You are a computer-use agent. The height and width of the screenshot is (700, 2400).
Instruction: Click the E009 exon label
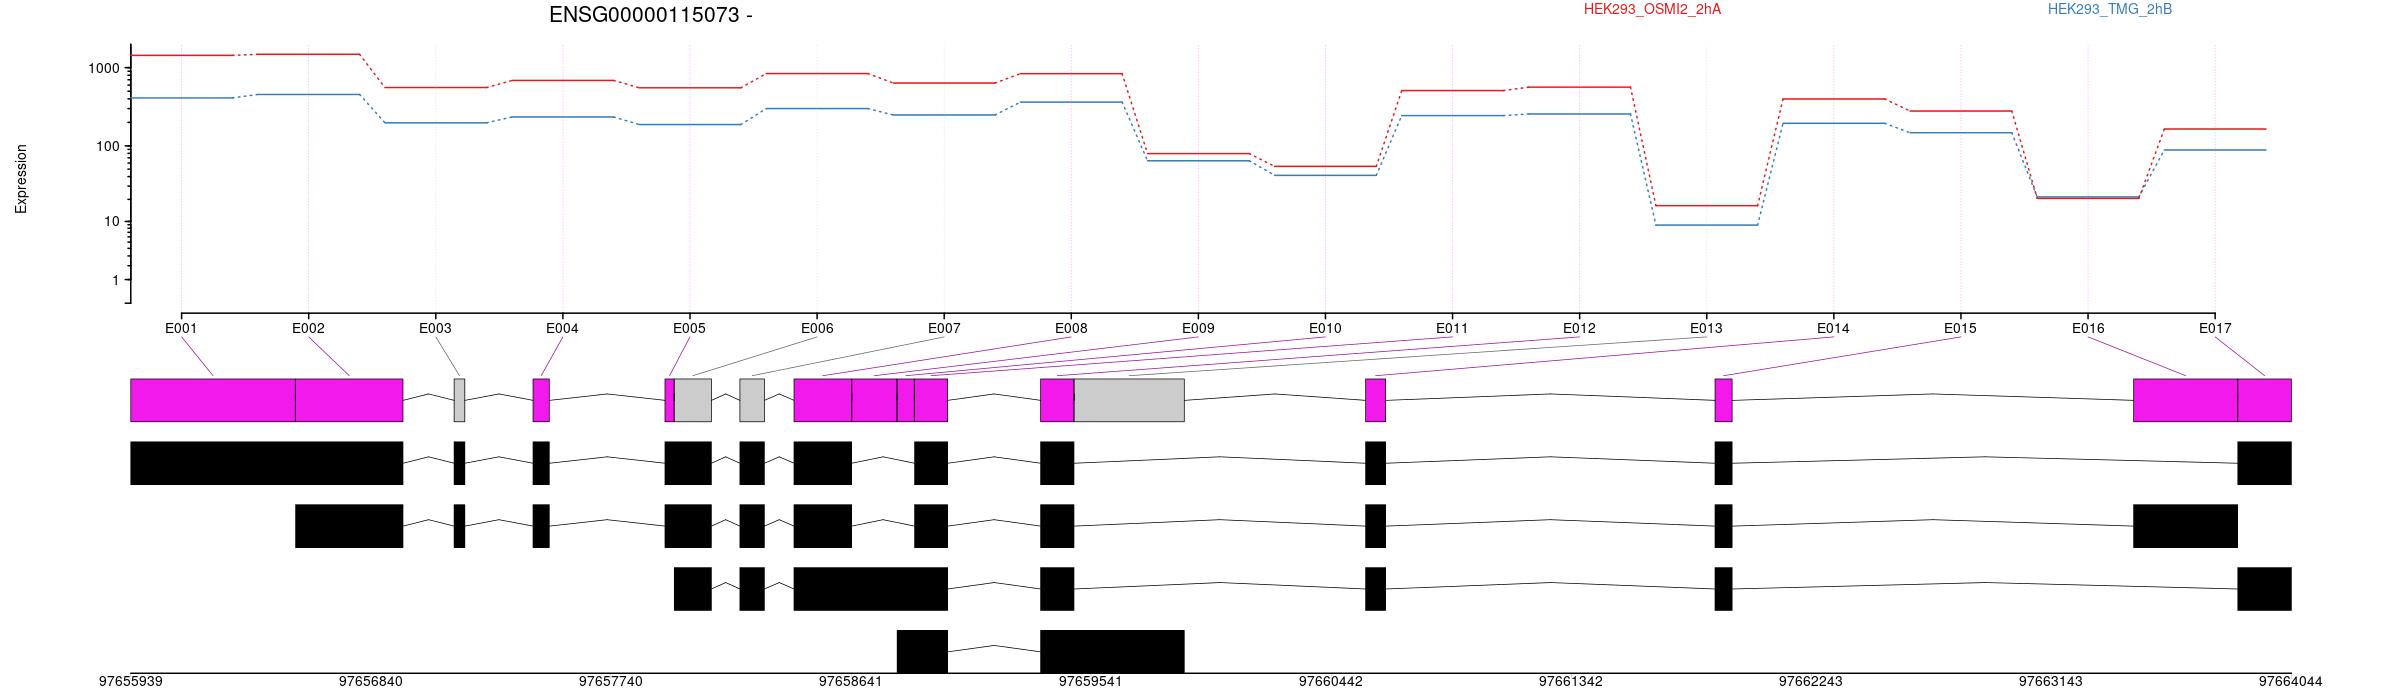click(x=1198, y=328)
